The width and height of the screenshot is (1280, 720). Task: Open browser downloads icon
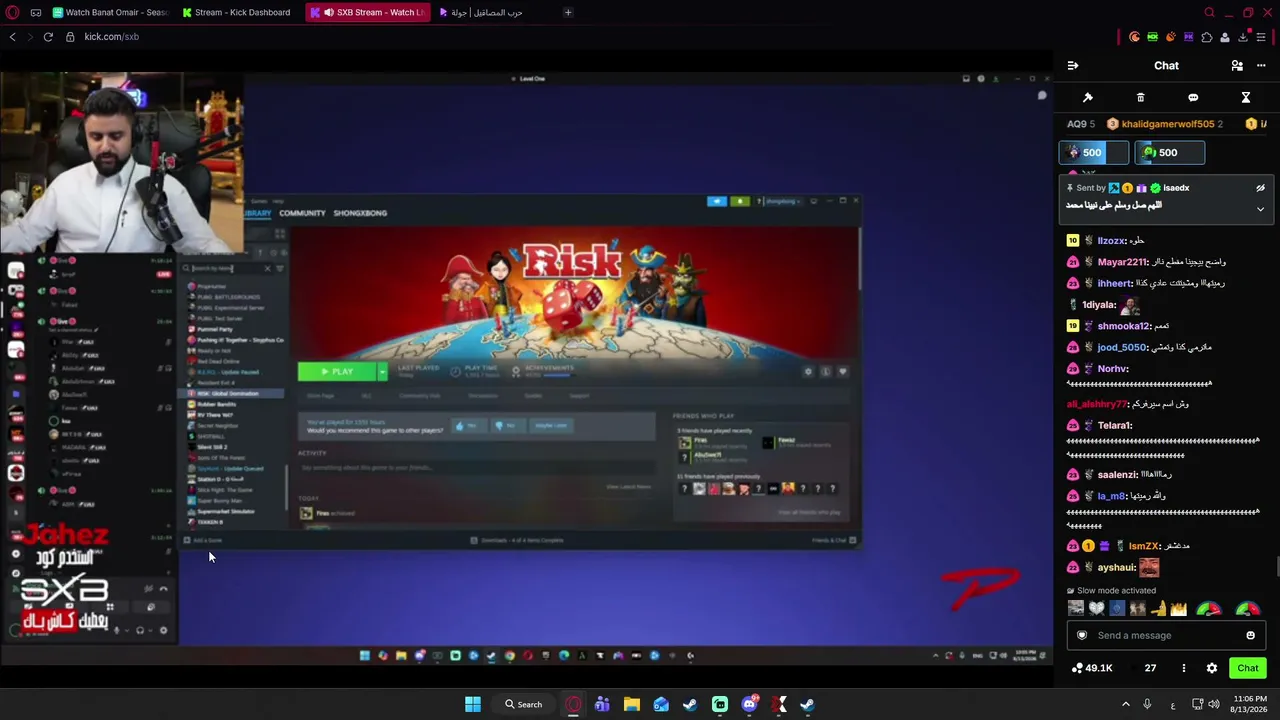click(1243, 37)
